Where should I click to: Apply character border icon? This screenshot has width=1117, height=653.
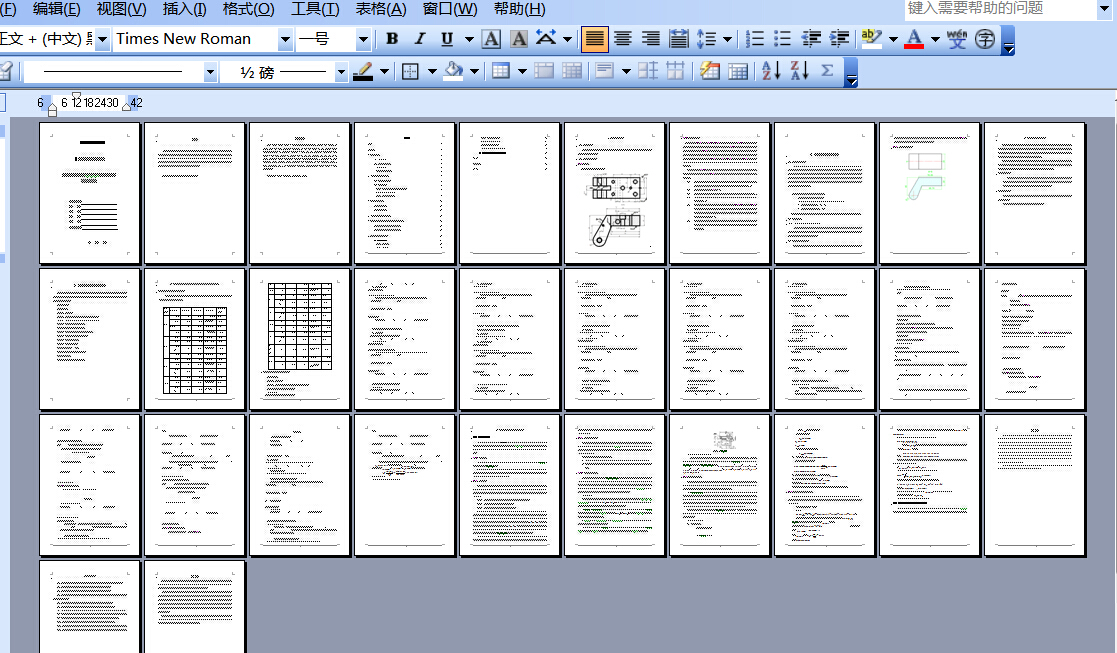pyautogui.click(x=492, y=39)
